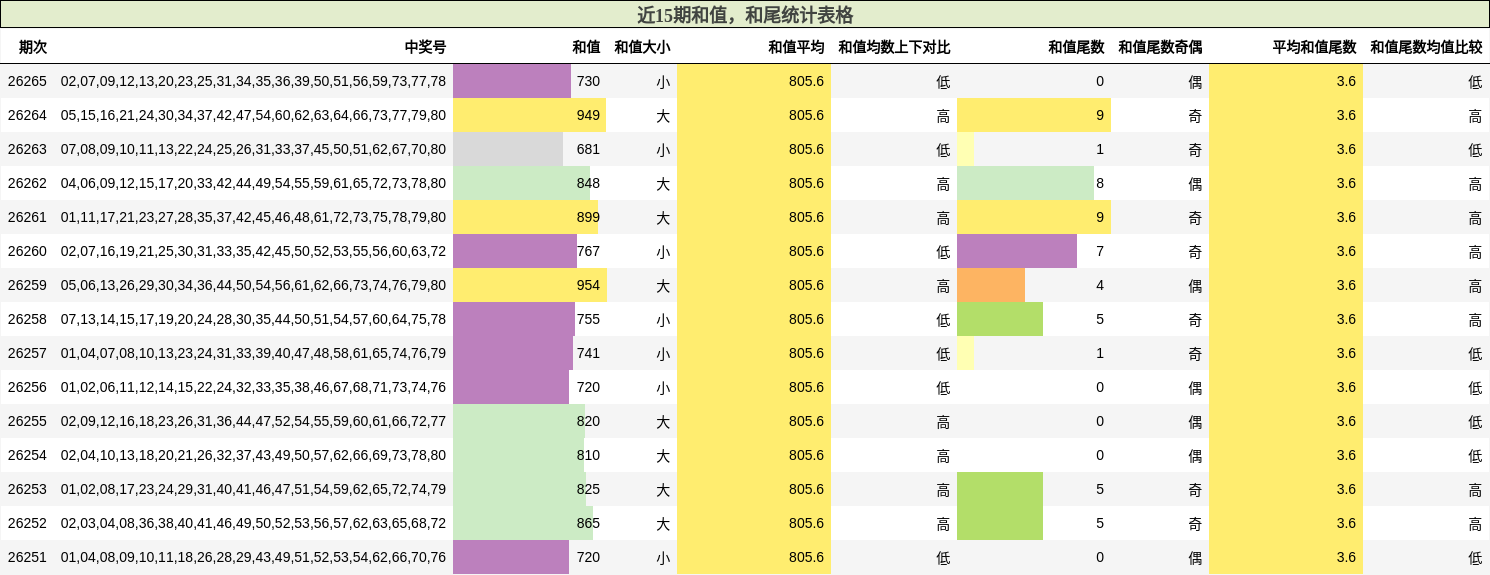
Task: Click the sum value 848
Action: [x=588, y=183]
